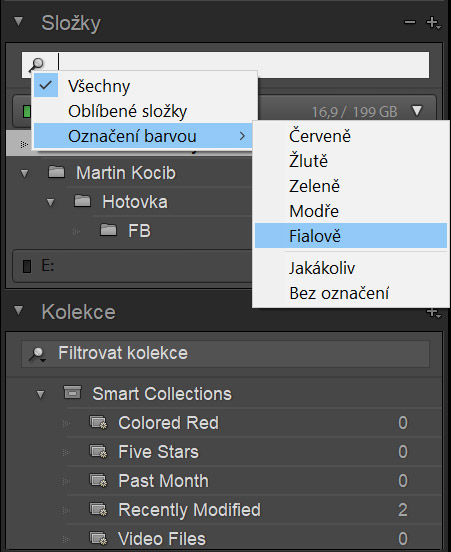Click the minus button in Složky header

(x=410, y=23)
